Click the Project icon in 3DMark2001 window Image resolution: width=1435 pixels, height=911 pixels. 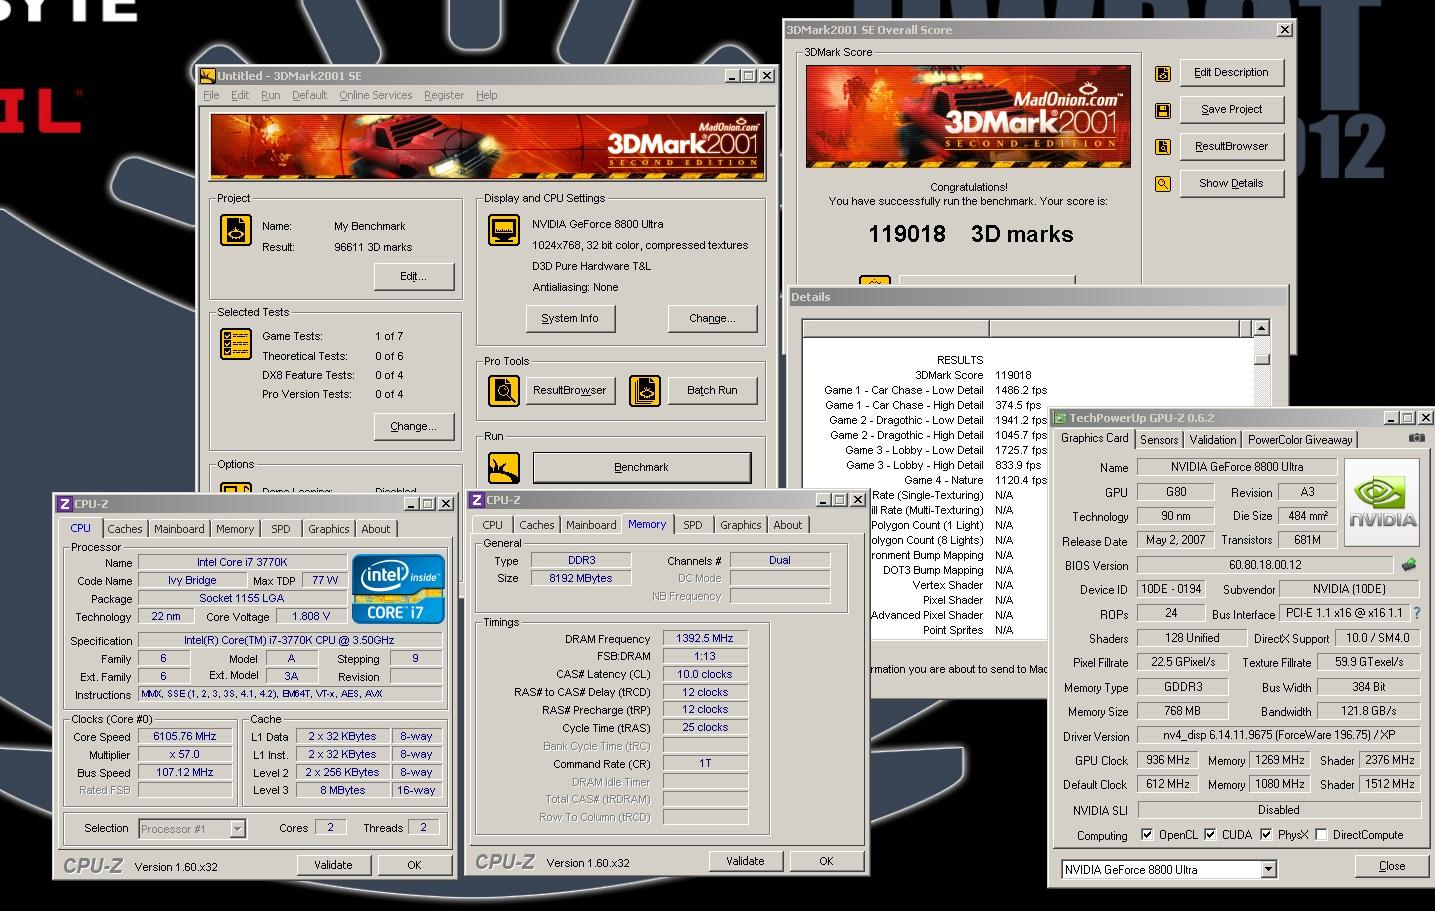(x=236, y=230)
